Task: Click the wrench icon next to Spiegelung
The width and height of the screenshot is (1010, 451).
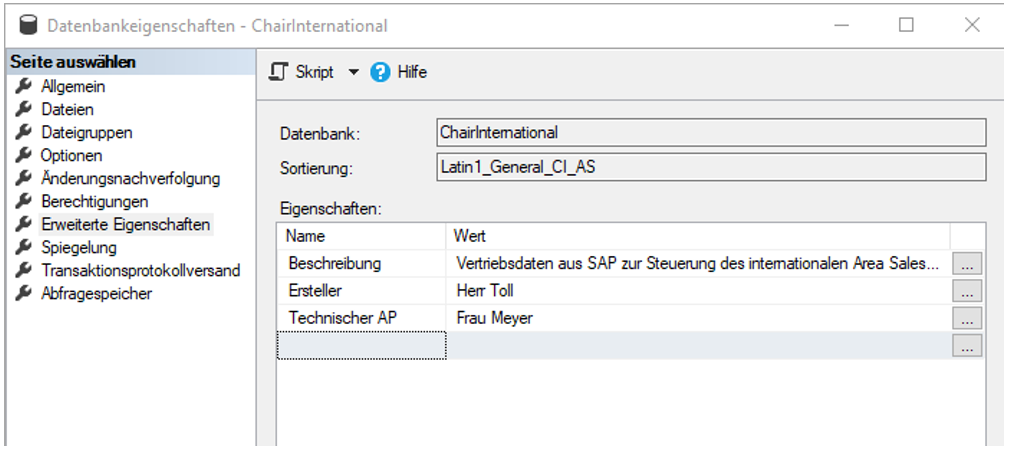Action: click(x=23, y=247)
